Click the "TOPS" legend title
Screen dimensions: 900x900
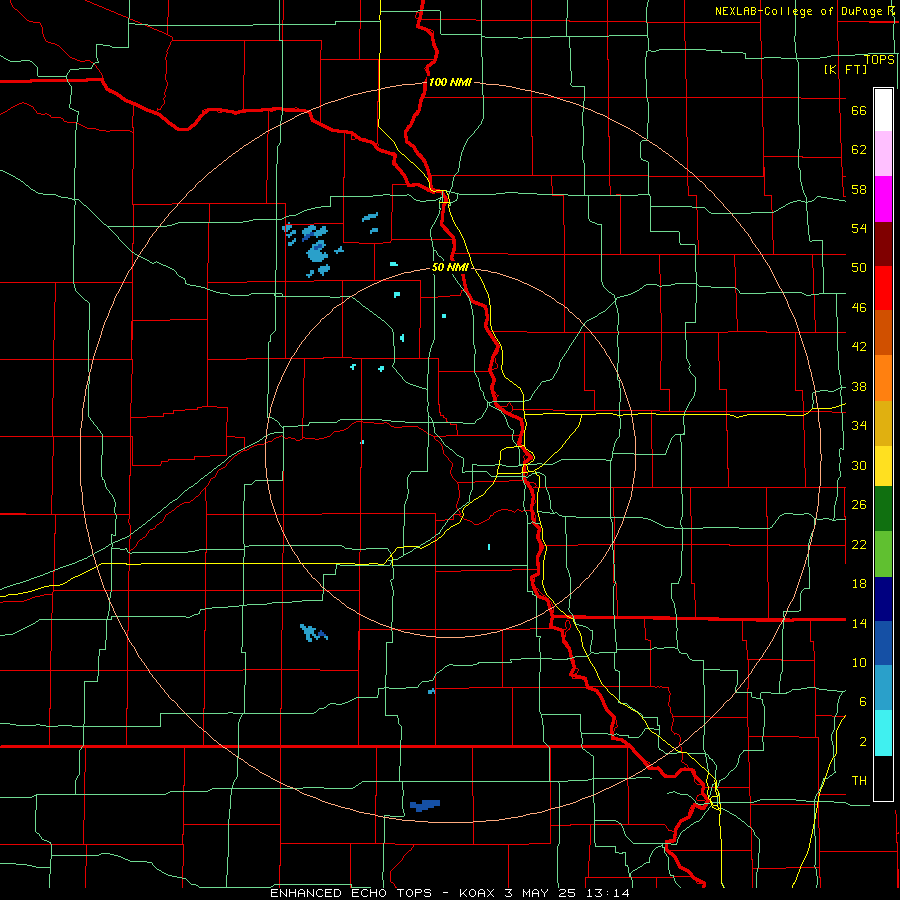point(879,59)
